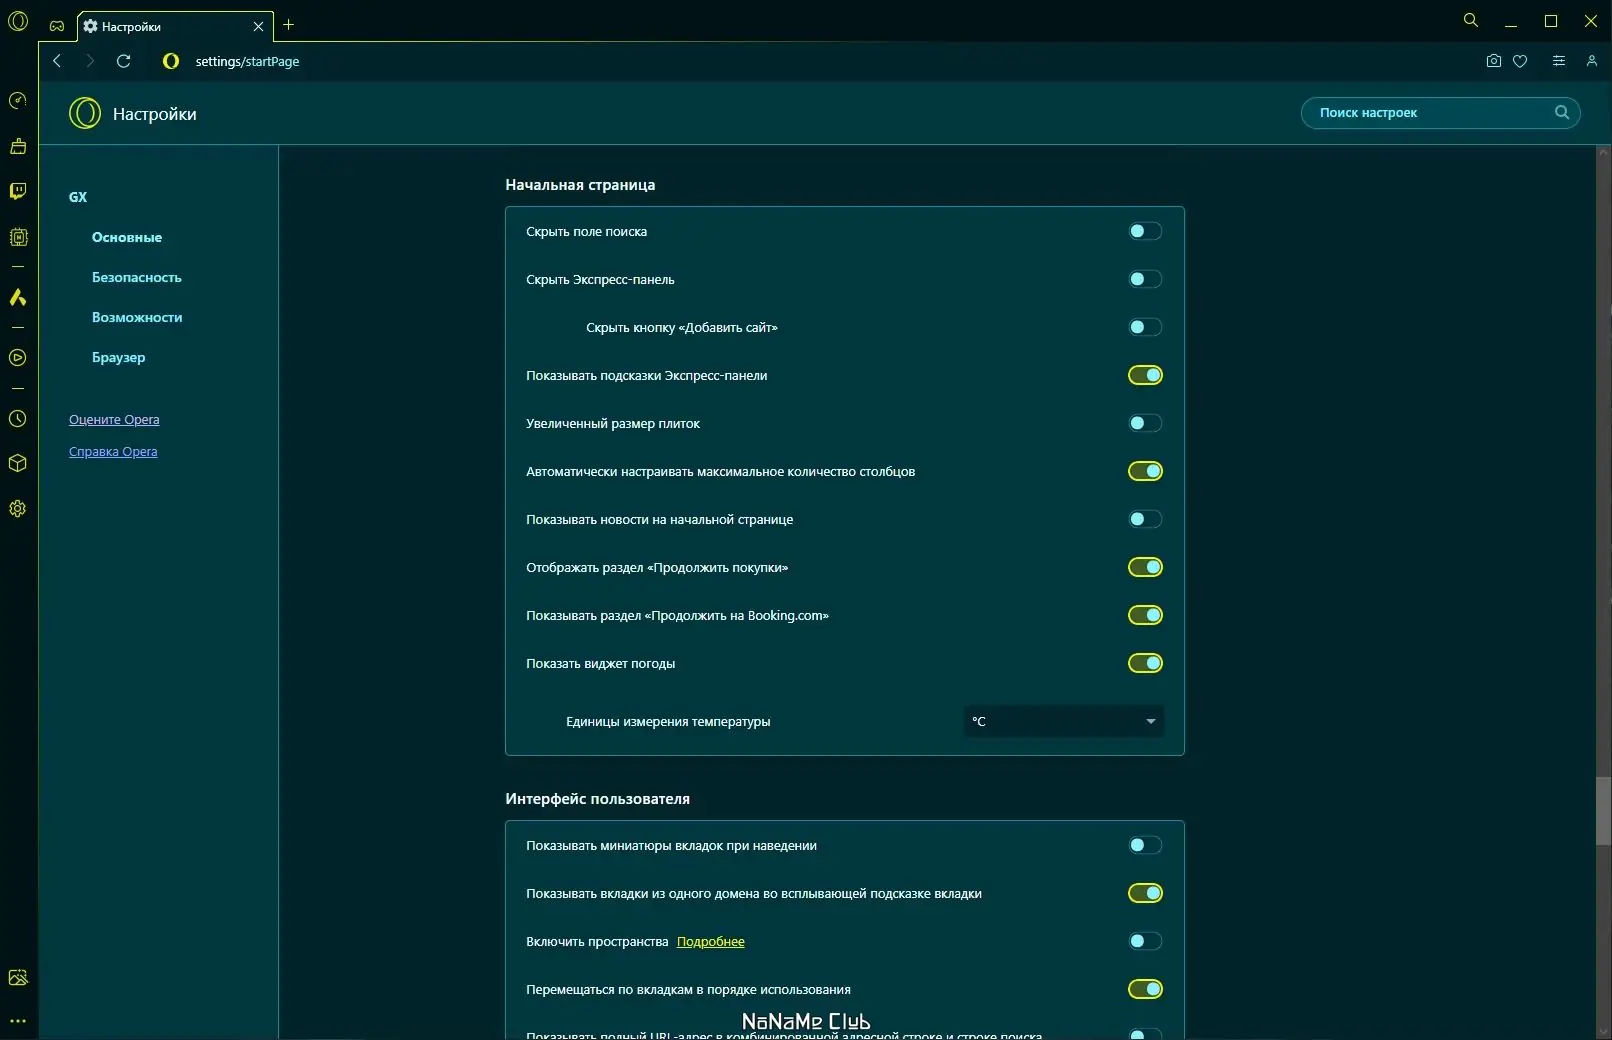
Task: Open the profile account icon
Action: click(1591, 61)
